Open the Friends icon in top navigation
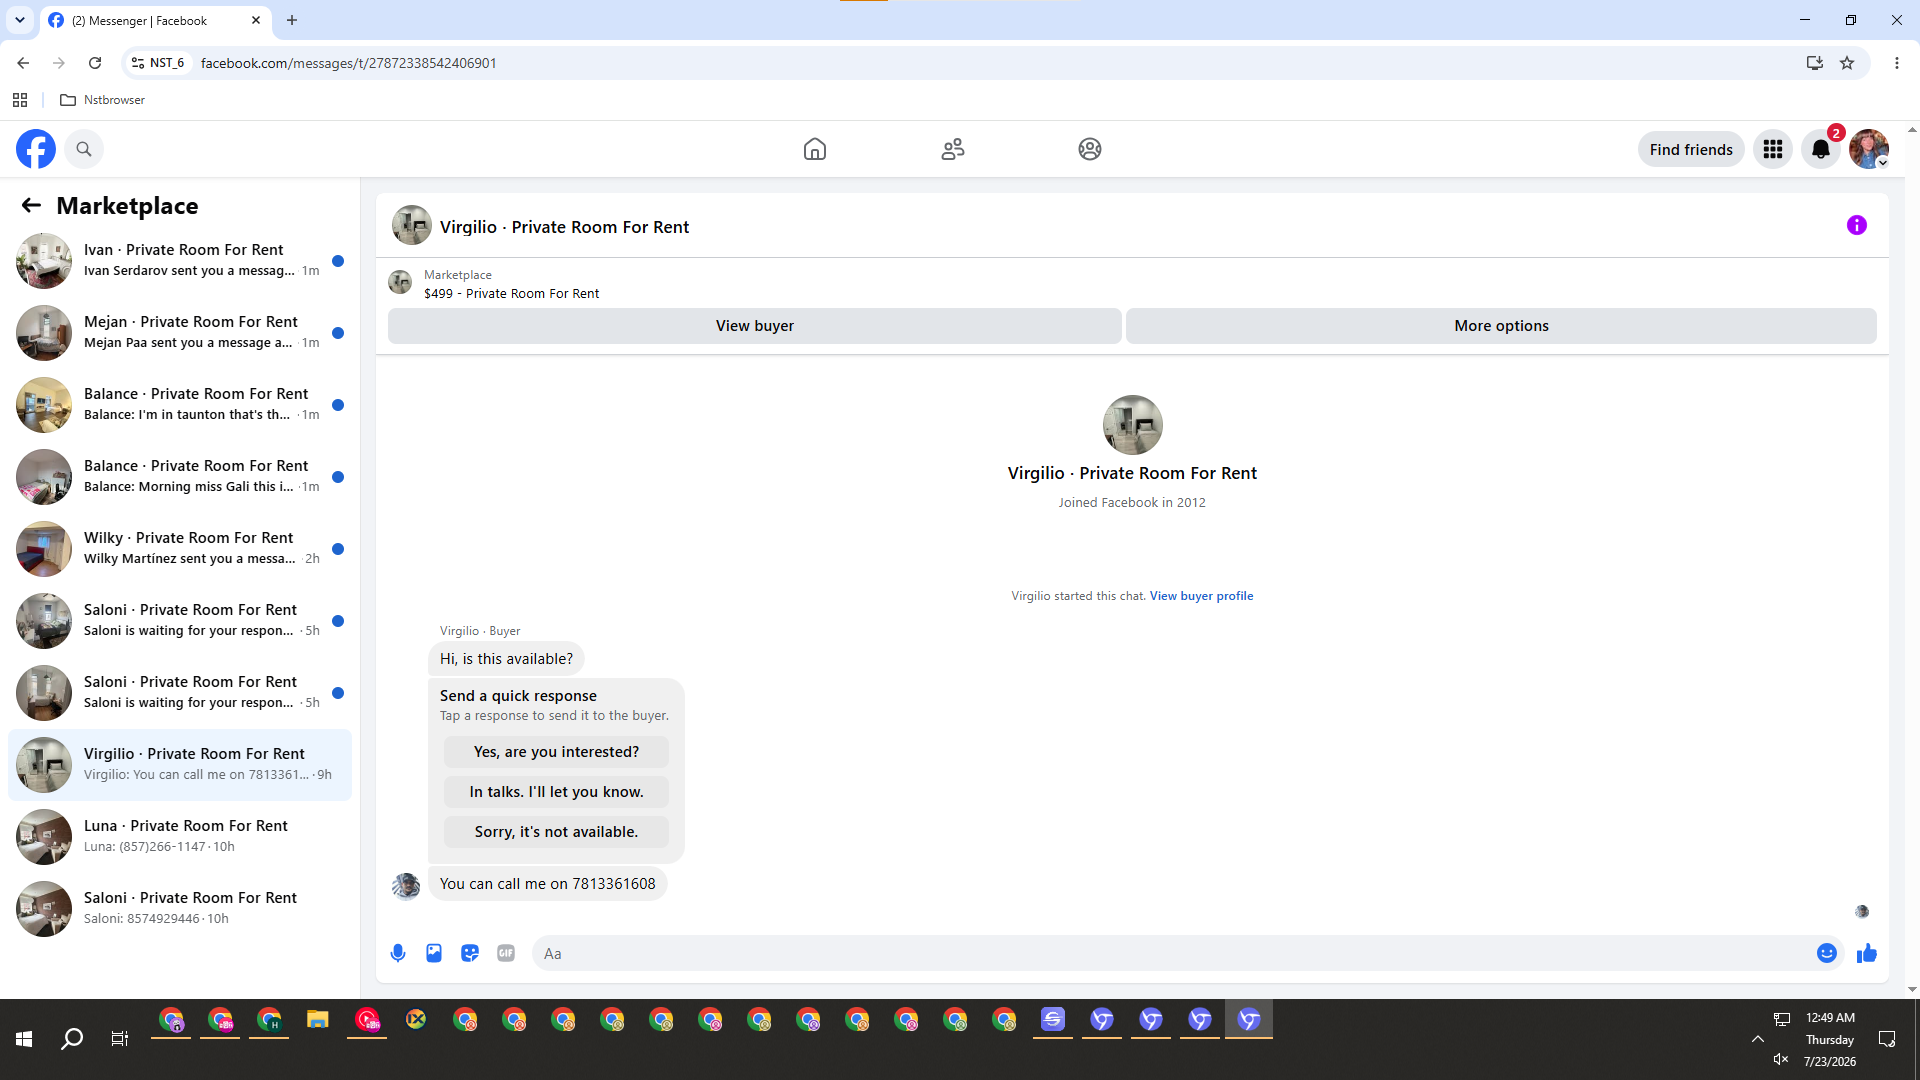 [953, 149]
